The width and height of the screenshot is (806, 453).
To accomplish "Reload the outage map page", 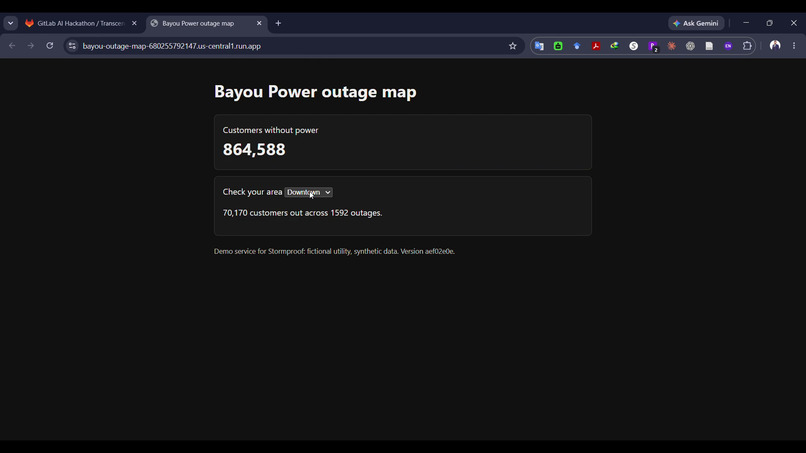I will (49, 46).
